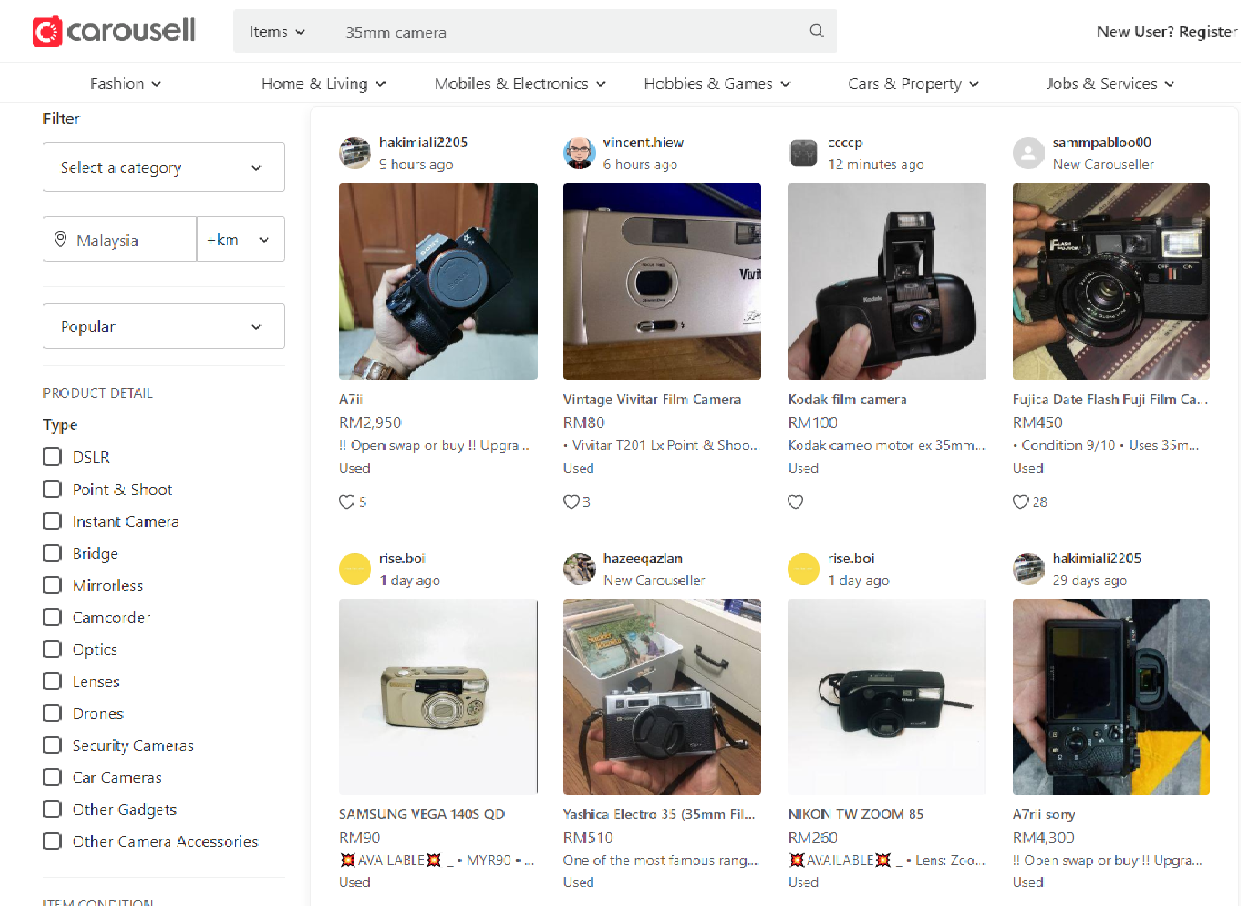The width and height of the screenshot is (1241, 906).
Task: Open the Kodak film camera listing title
Action: coord(847,399)
